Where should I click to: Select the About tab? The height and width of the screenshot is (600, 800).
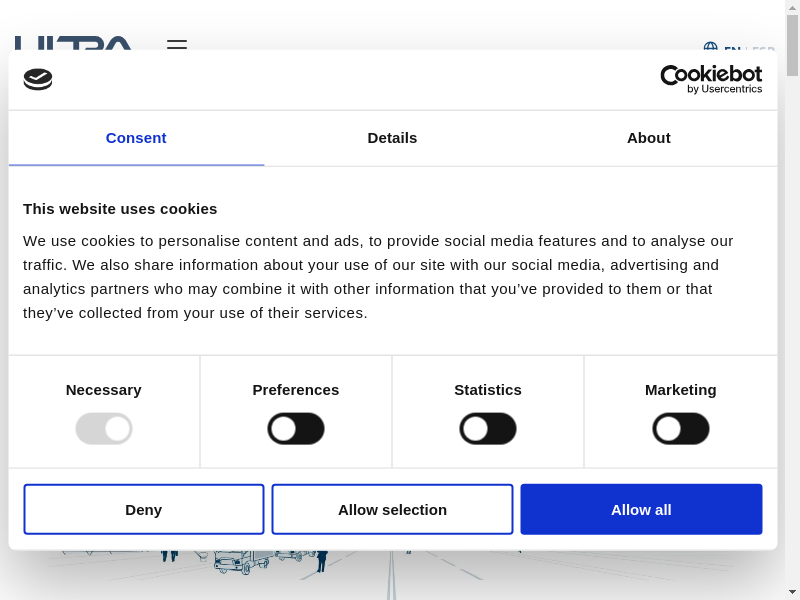[648, 138]
